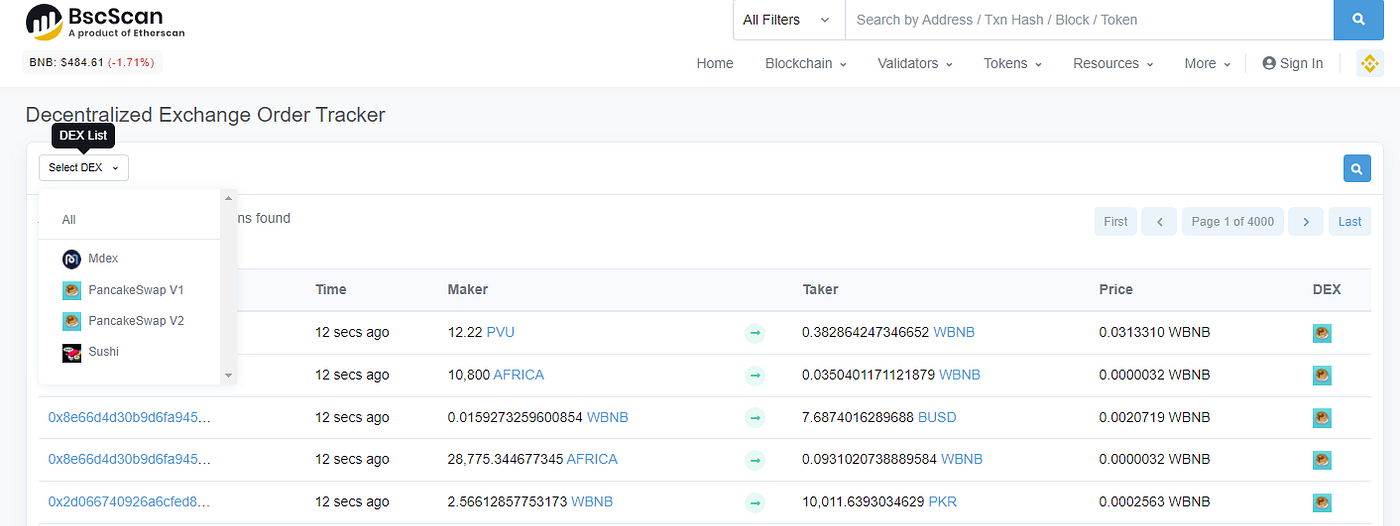Click the BscScan logo
1400x526 pixels.
(105, 21)
